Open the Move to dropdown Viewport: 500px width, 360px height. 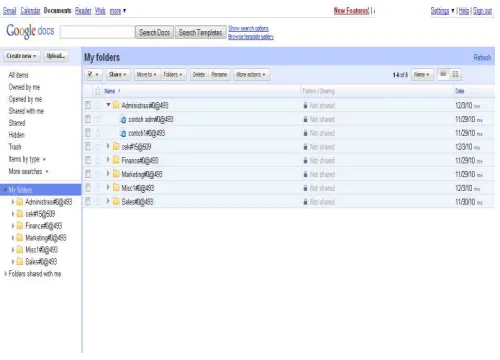(146, 75)
